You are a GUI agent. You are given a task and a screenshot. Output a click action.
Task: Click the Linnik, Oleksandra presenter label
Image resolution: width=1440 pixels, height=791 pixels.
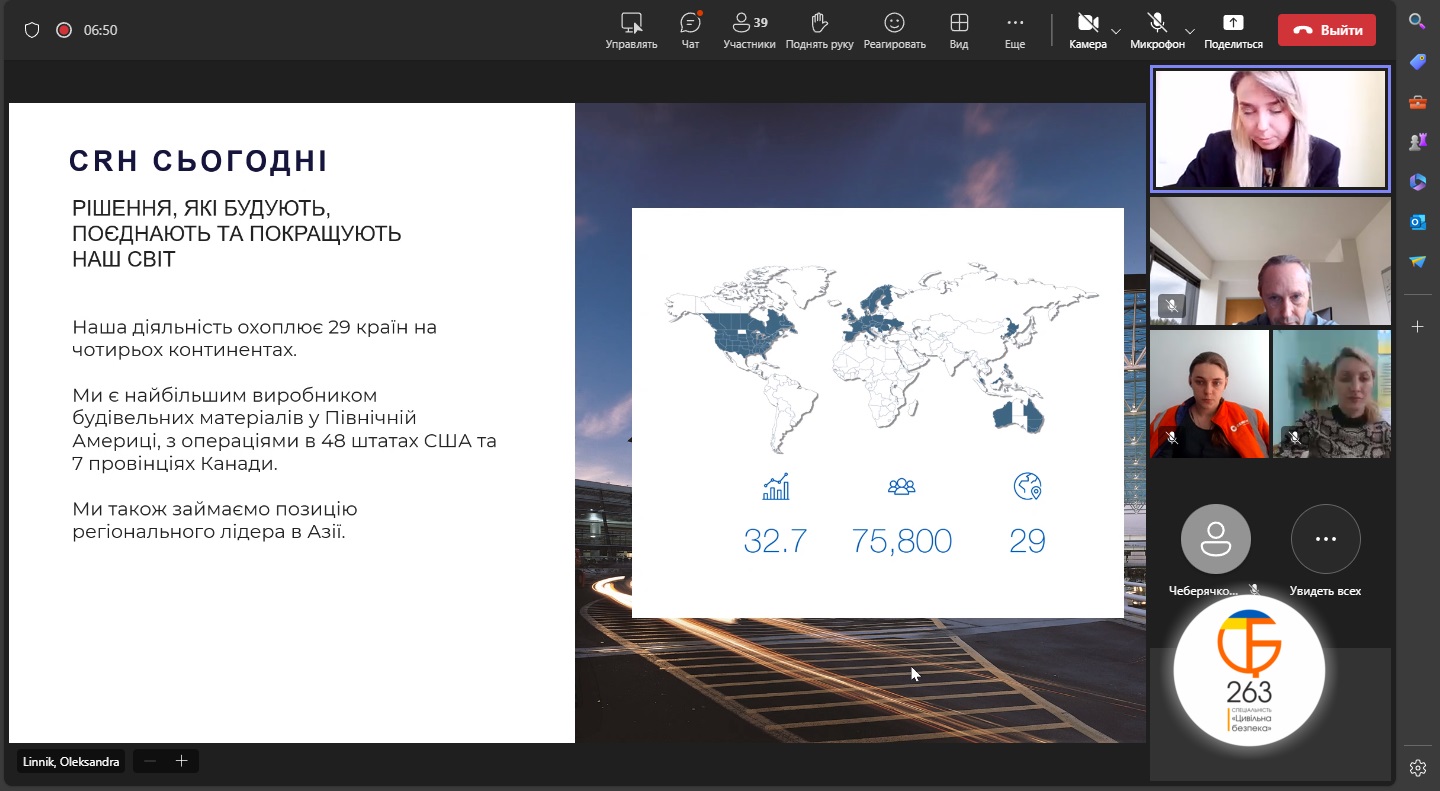click(71, 762)
